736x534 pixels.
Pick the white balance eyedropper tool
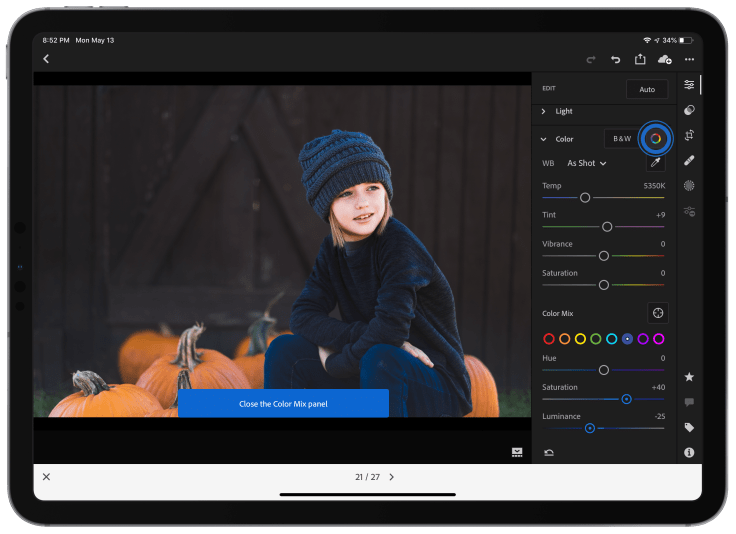[656, 163]
